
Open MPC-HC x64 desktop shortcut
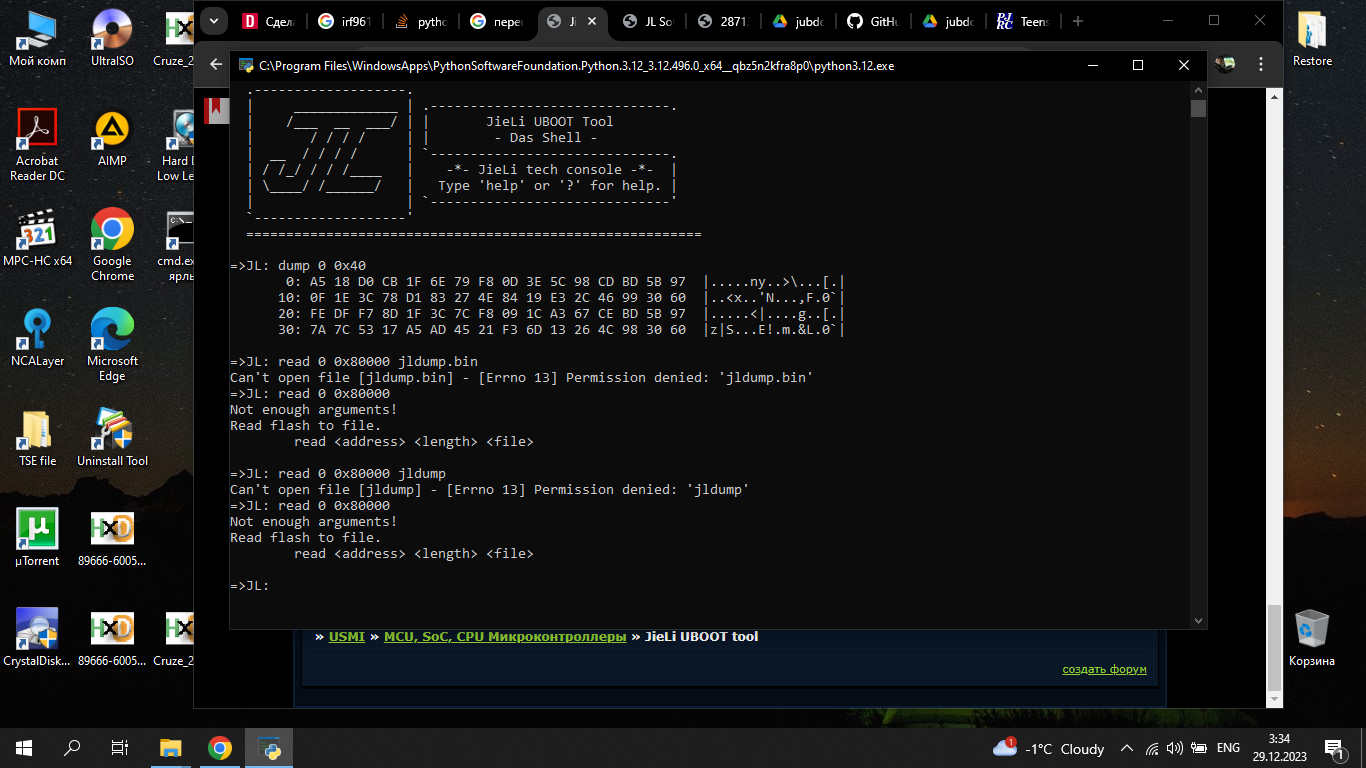37,238
